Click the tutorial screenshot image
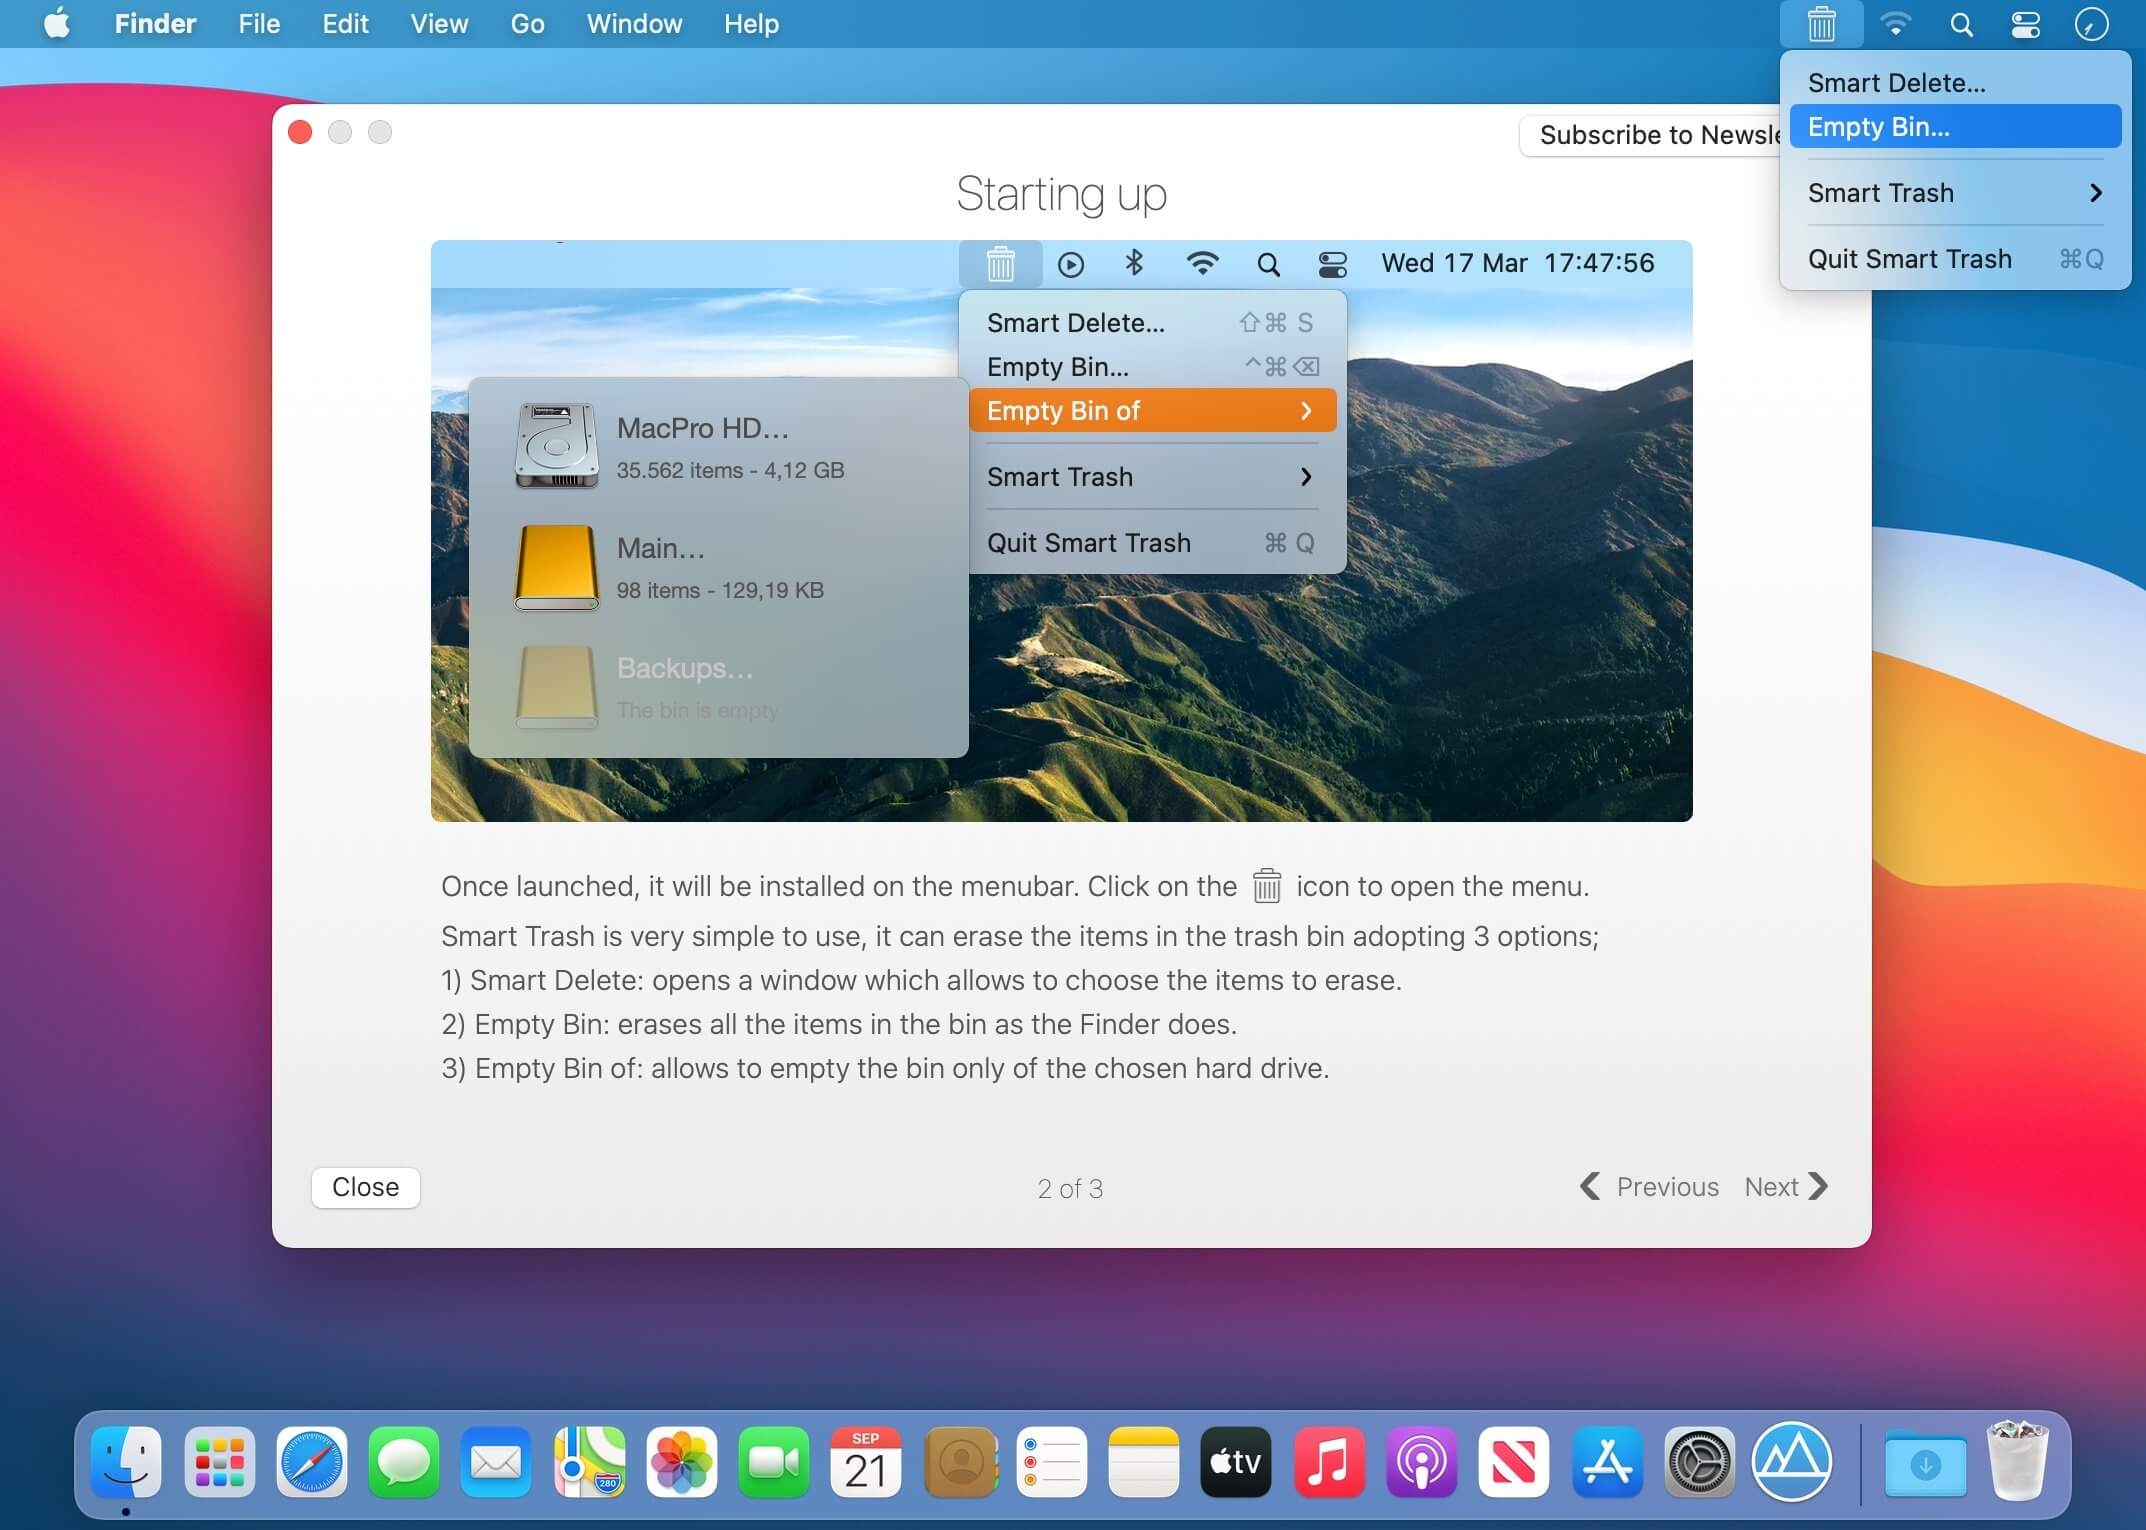Viewport: 2146px width, 1530px height. pos(1061,531)
